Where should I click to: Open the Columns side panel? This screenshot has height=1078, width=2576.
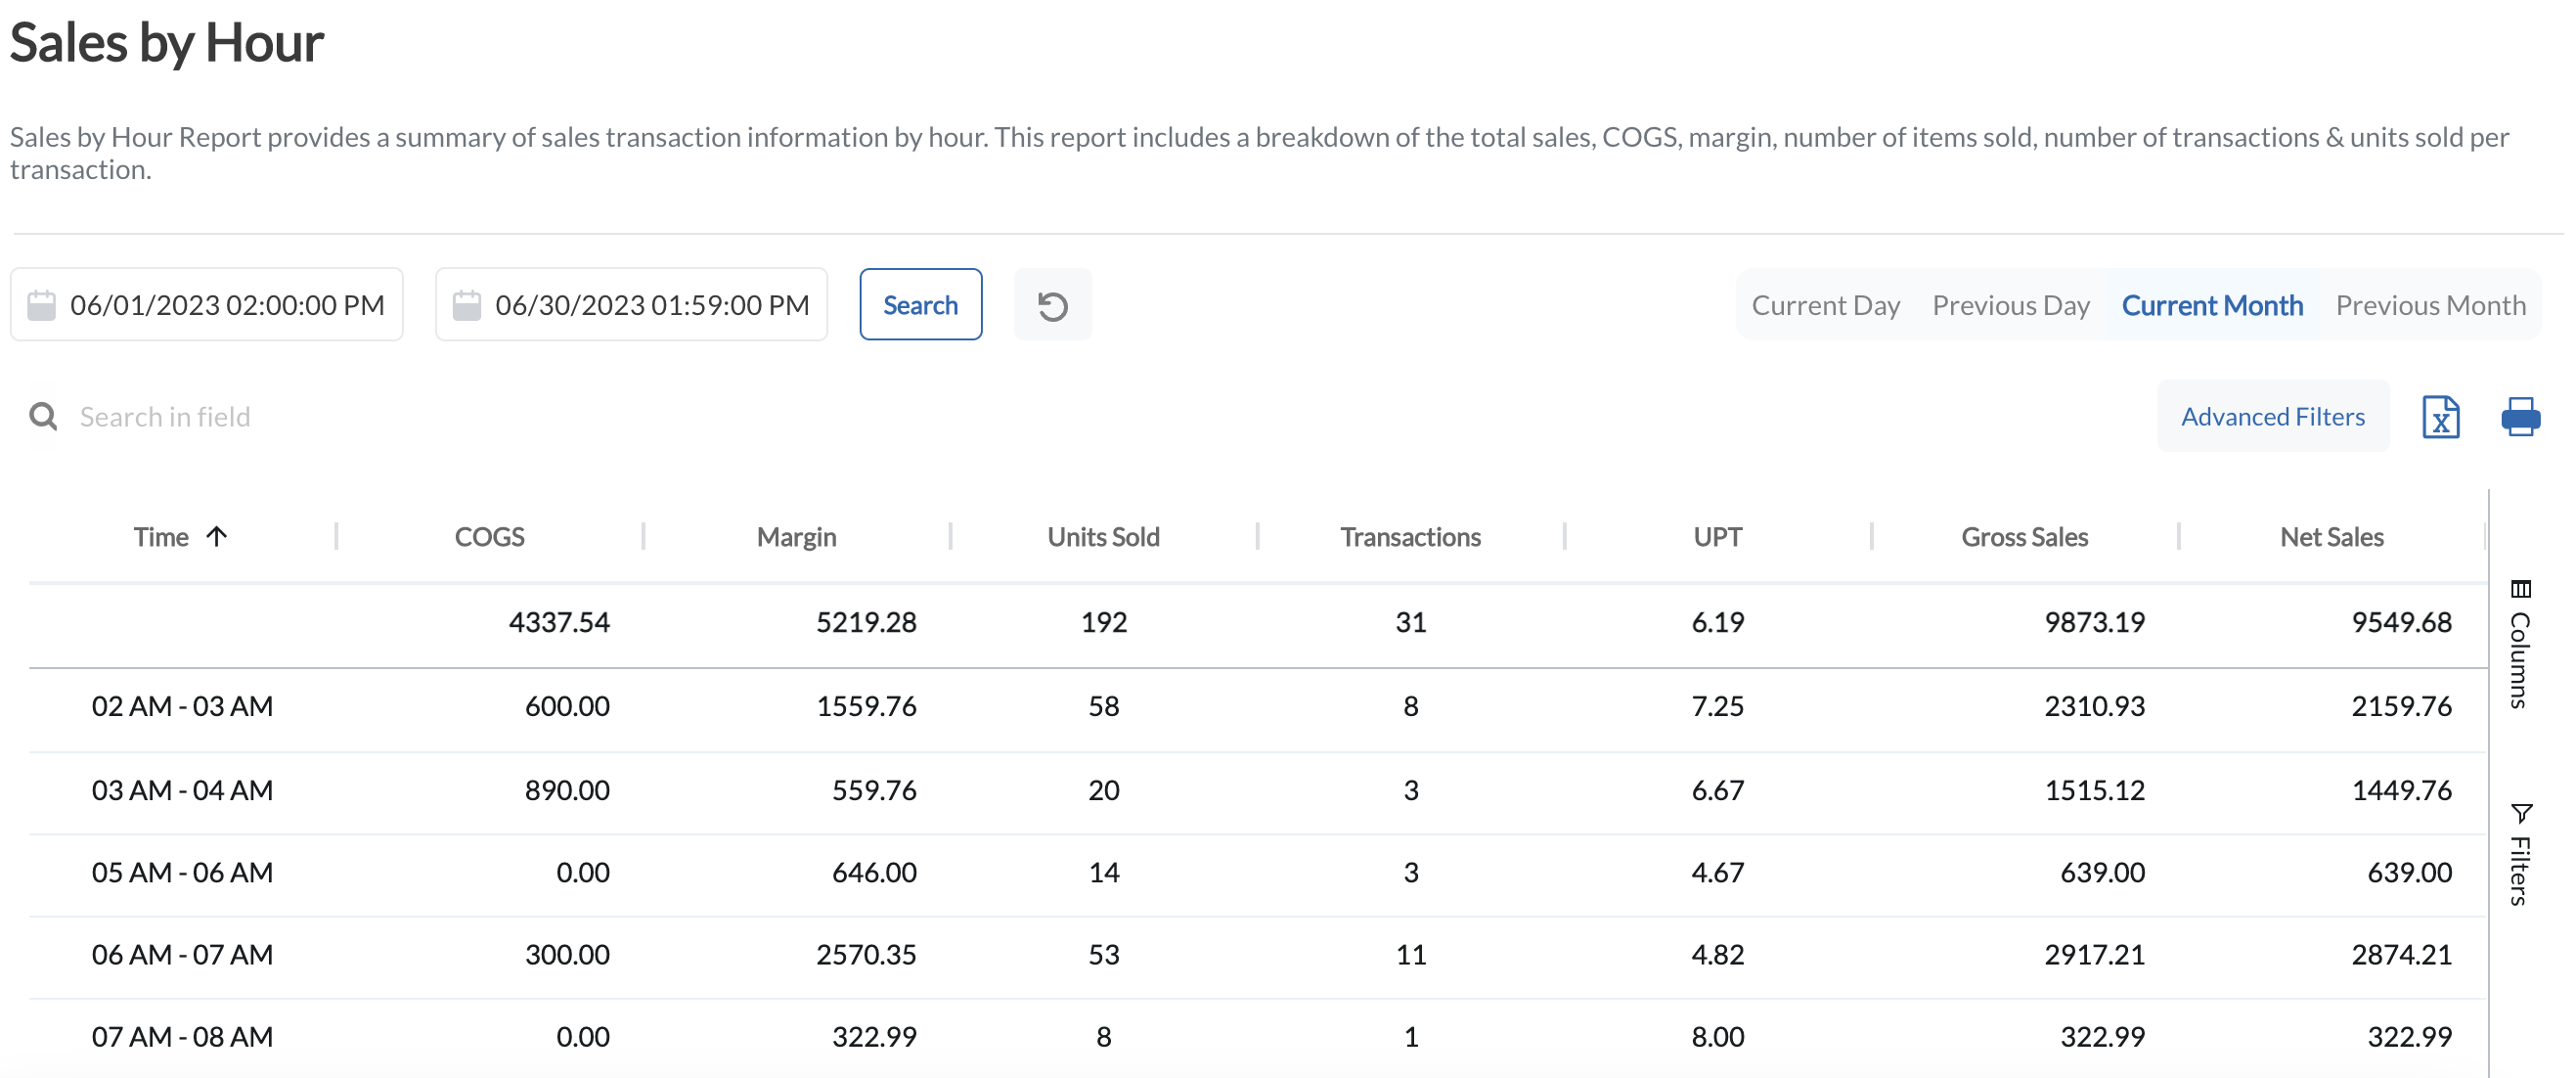2520,645
